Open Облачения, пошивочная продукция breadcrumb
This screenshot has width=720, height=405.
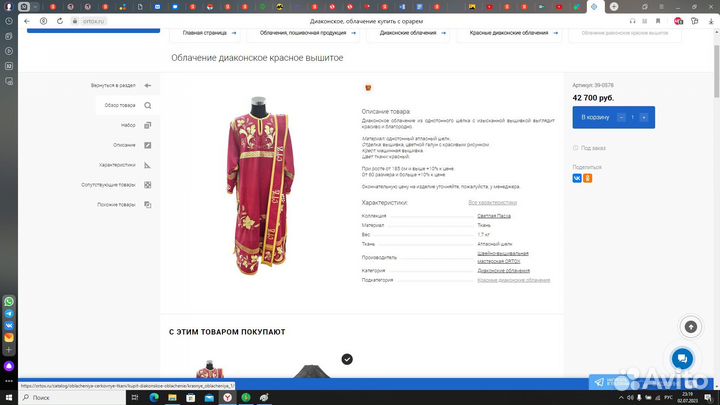tap(303, 33)
